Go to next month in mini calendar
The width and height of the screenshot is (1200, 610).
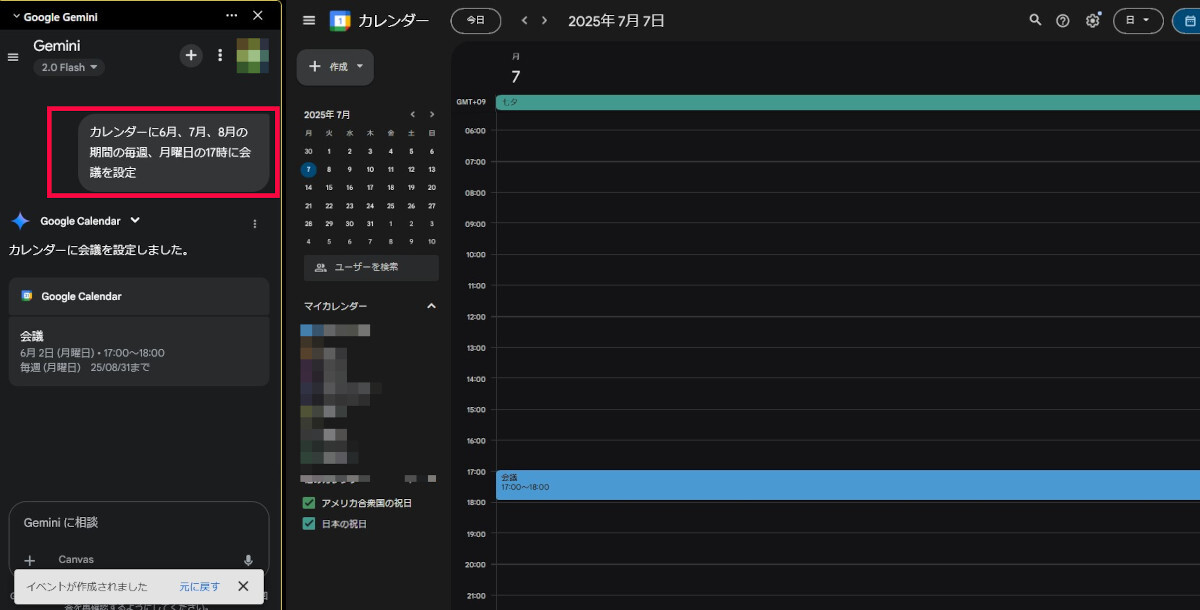431,114
